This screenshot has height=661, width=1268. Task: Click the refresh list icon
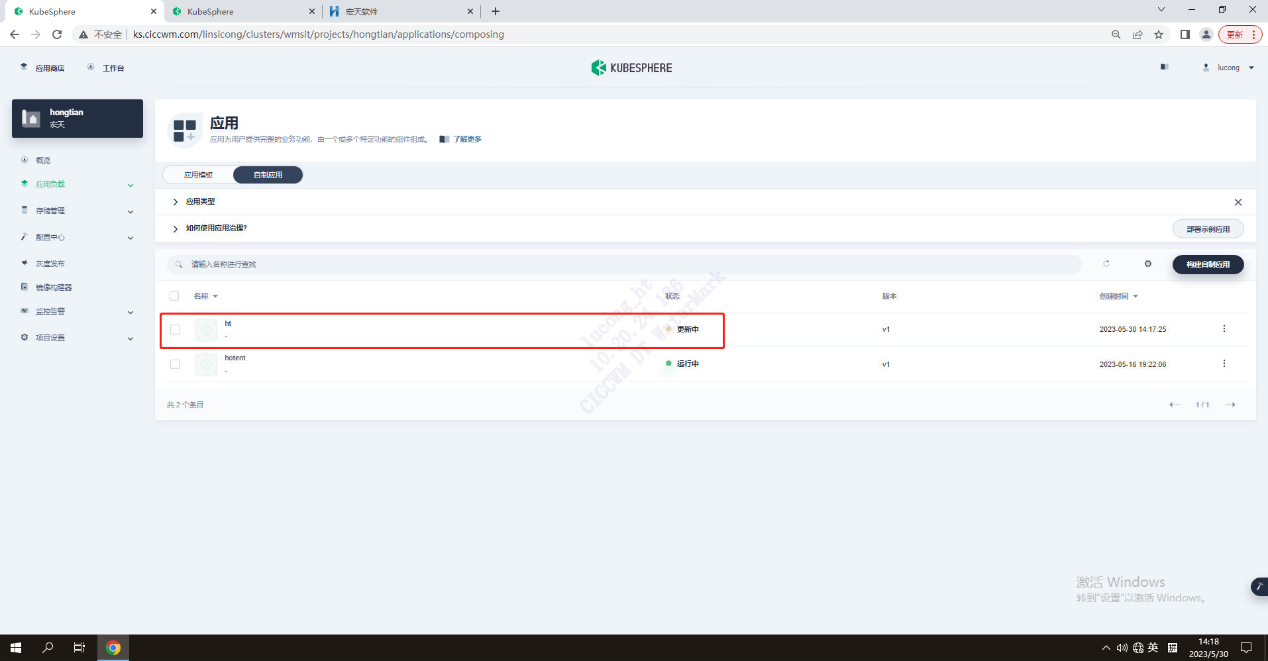click(1107, 264)
